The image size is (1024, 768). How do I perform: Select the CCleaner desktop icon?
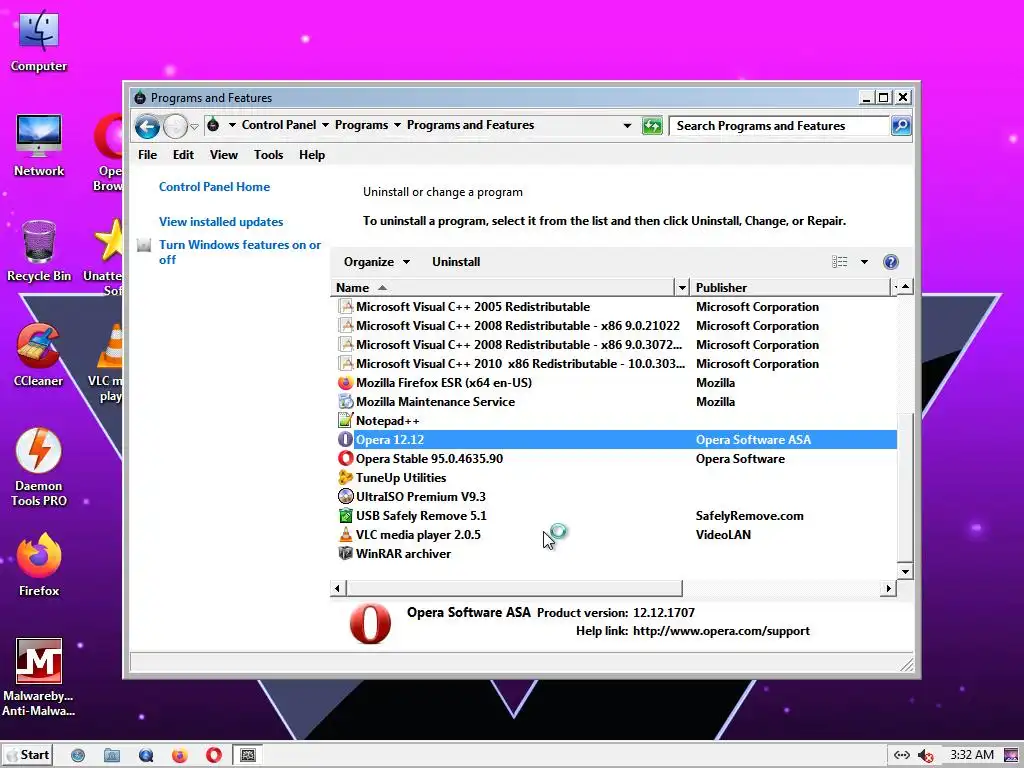[x=39, y=356]
